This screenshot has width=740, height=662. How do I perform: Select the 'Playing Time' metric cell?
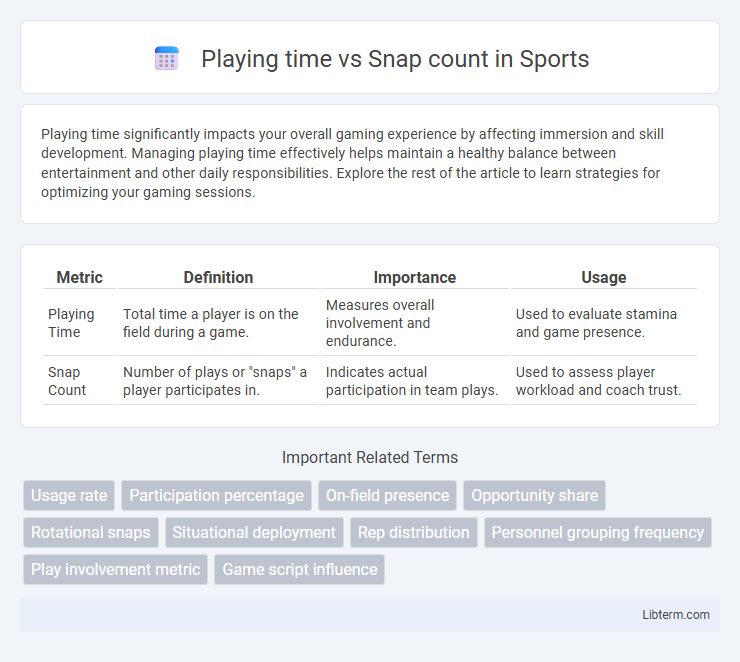[79, 323]
